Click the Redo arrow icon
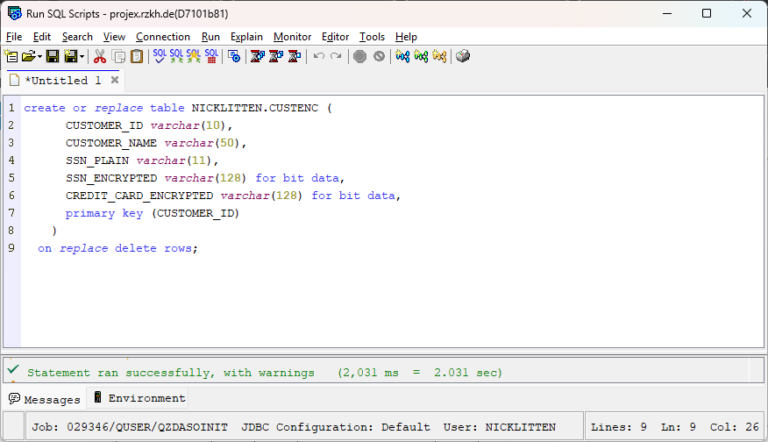This screenshot has height=442, width=768. pyautogui.click(x=336, y=56)
